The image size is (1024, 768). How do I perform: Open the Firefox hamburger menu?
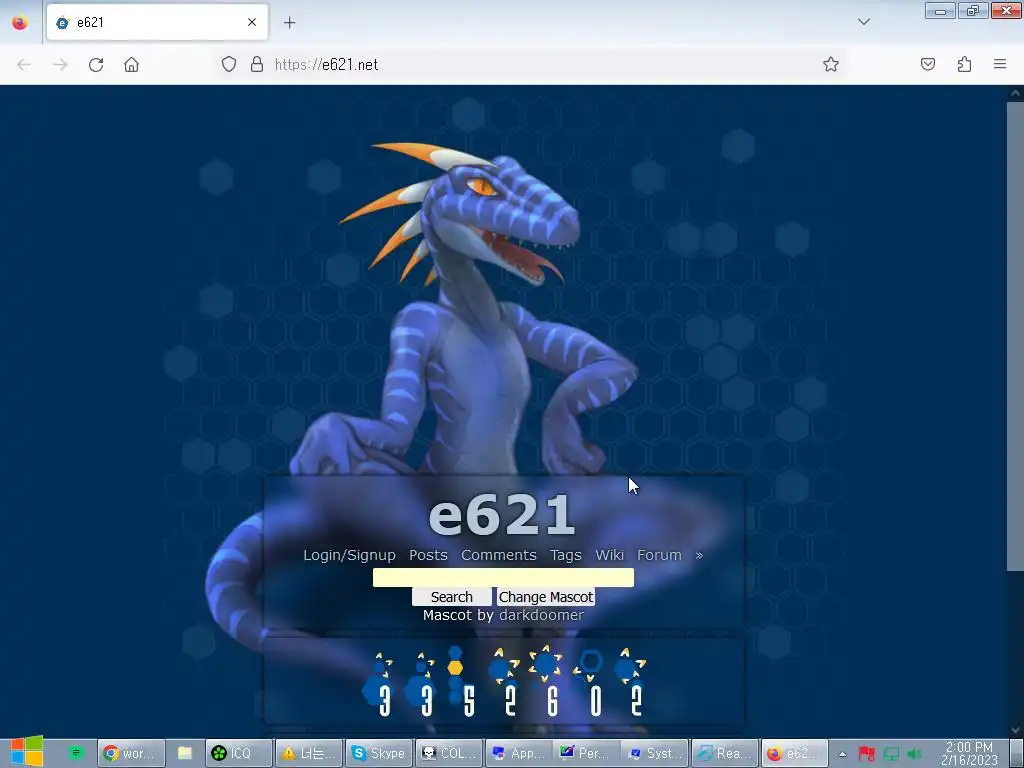pos(1000,64)
